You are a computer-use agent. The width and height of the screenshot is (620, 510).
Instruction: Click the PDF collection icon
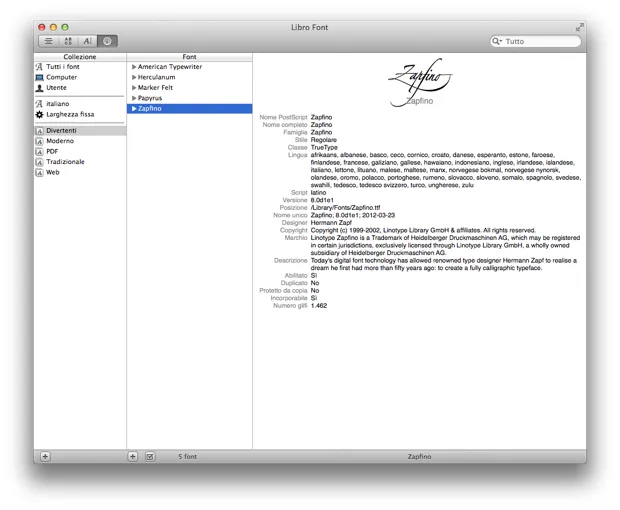pos(39,152)
